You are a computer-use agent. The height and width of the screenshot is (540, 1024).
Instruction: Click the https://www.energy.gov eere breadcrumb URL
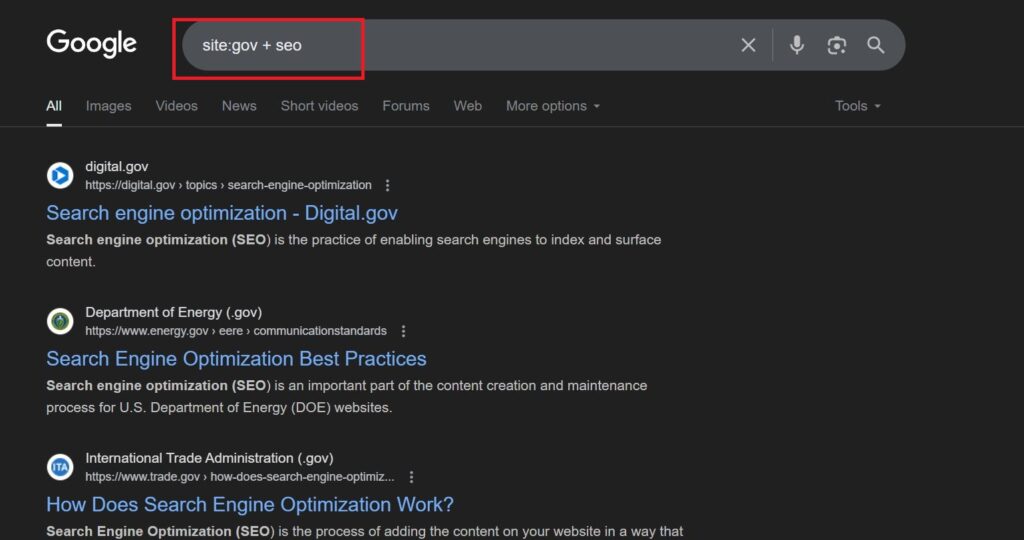[x=236, y=331]
